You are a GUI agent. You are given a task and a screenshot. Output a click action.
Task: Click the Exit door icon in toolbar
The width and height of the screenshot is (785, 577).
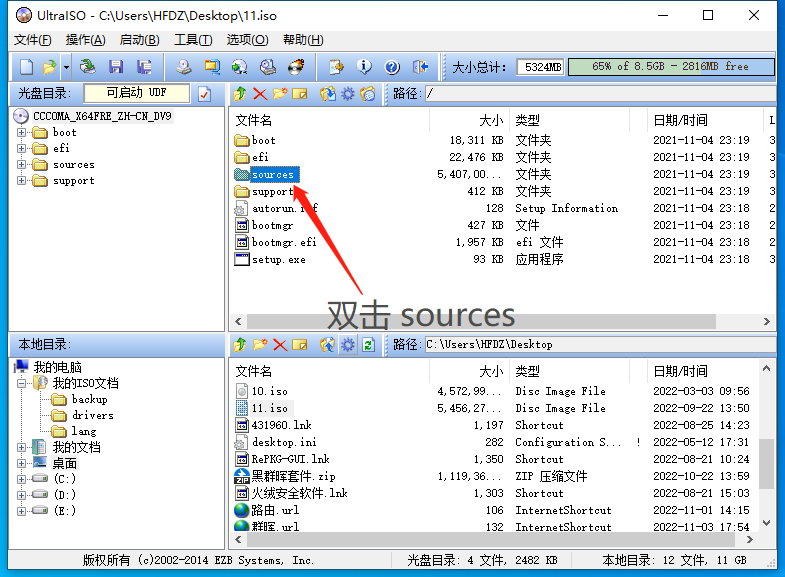[421, 67]
